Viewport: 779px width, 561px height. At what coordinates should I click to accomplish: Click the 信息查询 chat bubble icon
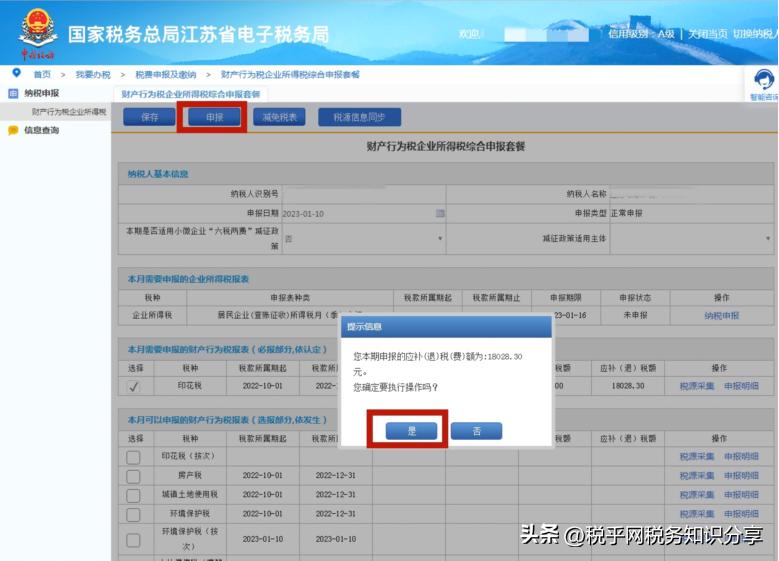tap(13, 130)
